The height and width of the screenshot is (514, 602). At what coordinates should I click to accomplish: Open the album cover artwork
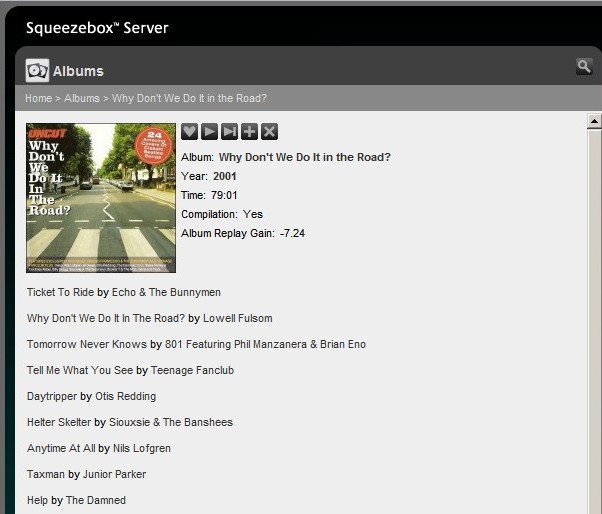coord(101,197)
